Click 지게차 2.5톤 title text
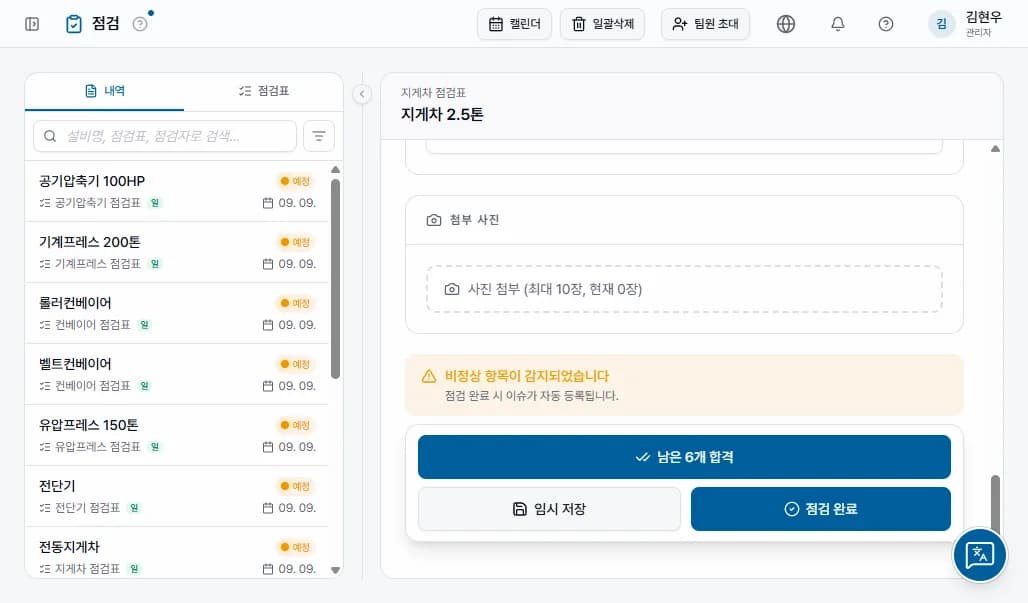 point(442,114)
